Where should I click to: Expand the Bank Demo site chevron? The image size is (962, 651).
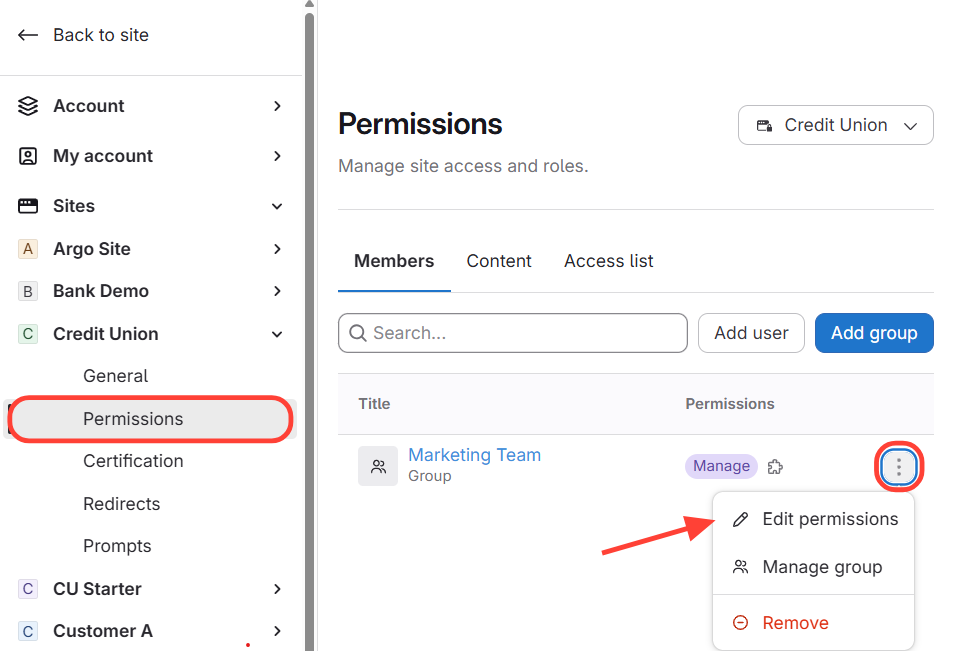[x=277, y=291]
